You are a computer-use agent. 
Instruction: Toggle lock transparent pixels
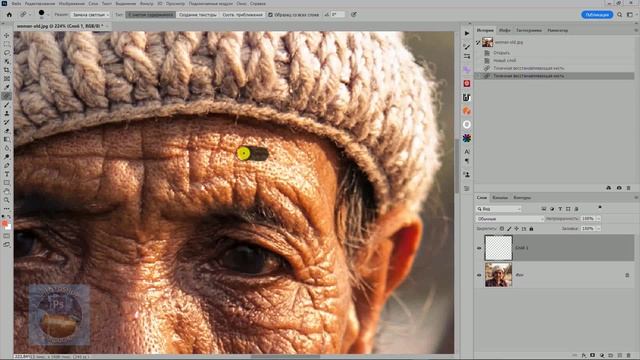click(x=502, y=229)
